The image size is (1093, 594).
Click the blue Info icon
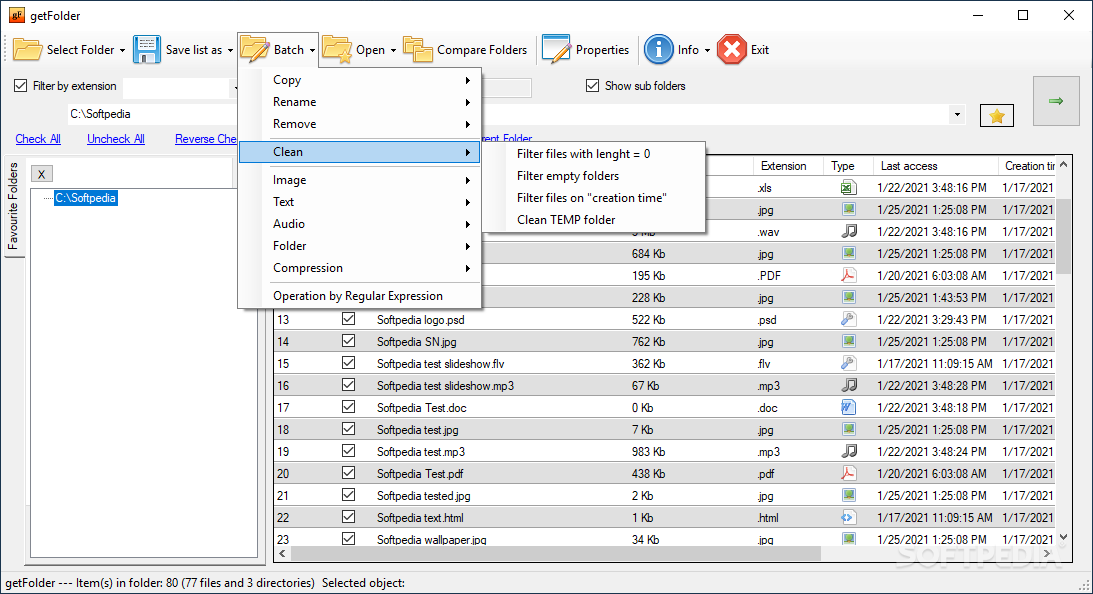pos(658,50)
